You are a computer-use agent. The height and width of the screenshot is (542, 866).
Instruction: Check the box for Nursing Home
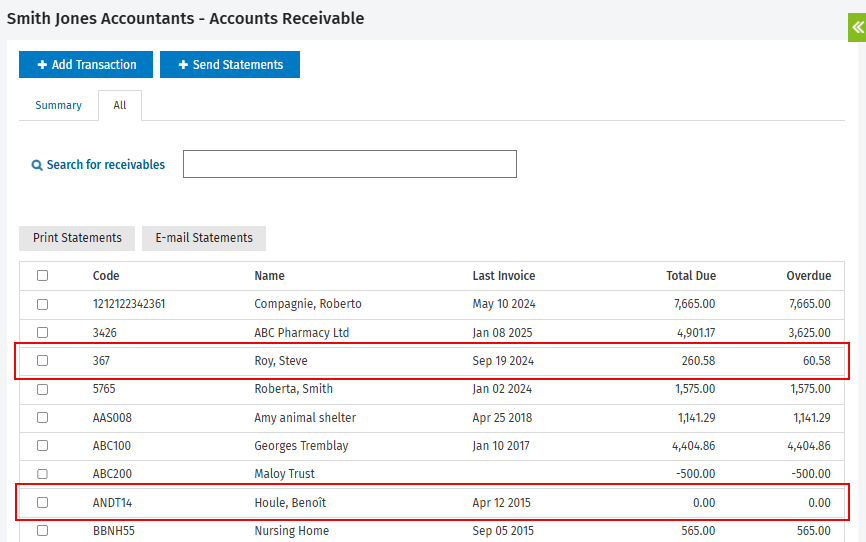43,531
